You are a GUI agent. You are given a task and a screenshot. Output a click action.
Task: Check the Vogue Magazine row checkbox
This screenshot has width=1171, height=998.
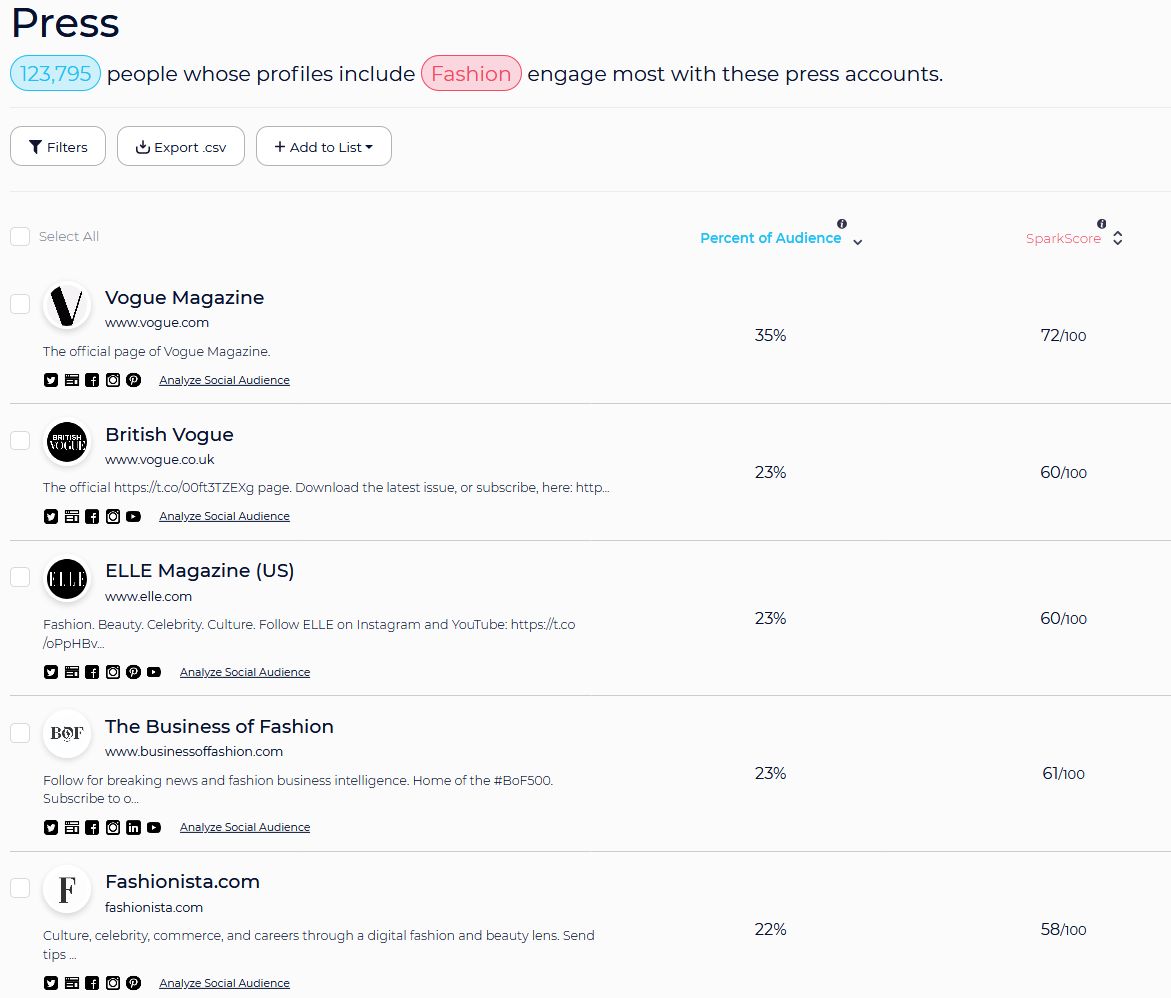[20, 304]
